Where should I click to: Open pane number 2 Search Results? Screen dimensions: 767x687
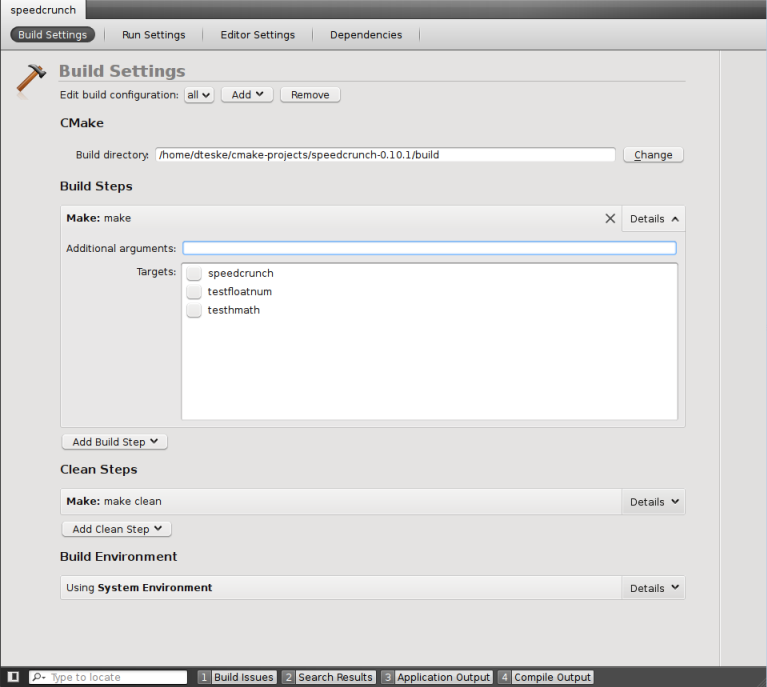(x=329, y=677)
